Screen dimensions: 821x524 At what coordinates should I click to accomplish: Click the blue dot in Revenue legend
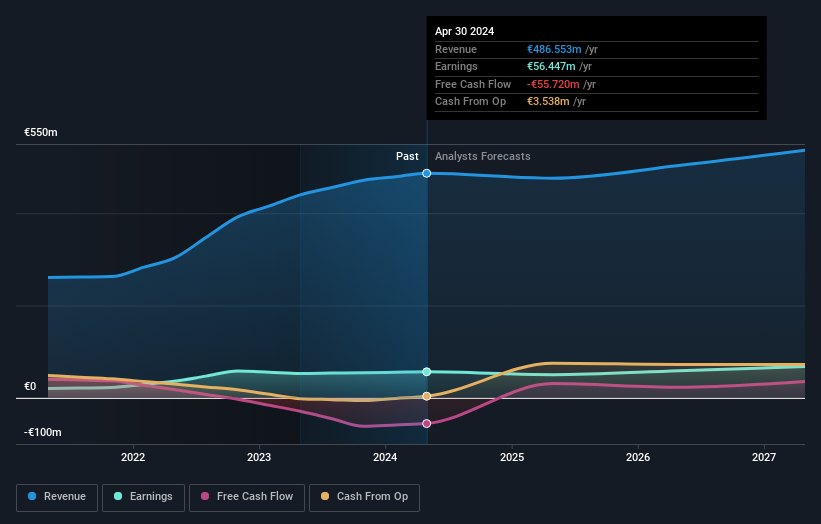click(x=32, y=496)
